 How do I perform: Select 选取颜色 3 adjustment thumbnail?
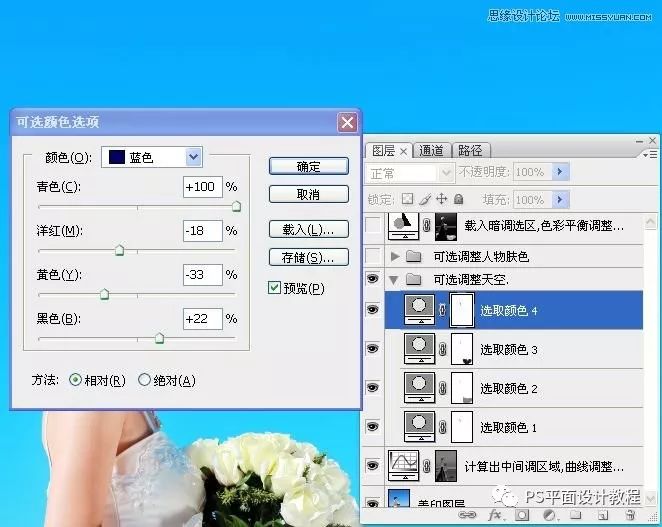pyautogui.click(x=419, y=349)
